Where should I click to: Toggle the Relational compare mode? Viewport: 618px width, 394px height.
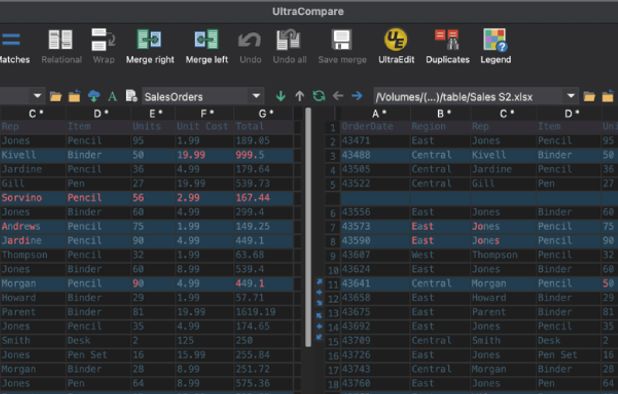61,46
